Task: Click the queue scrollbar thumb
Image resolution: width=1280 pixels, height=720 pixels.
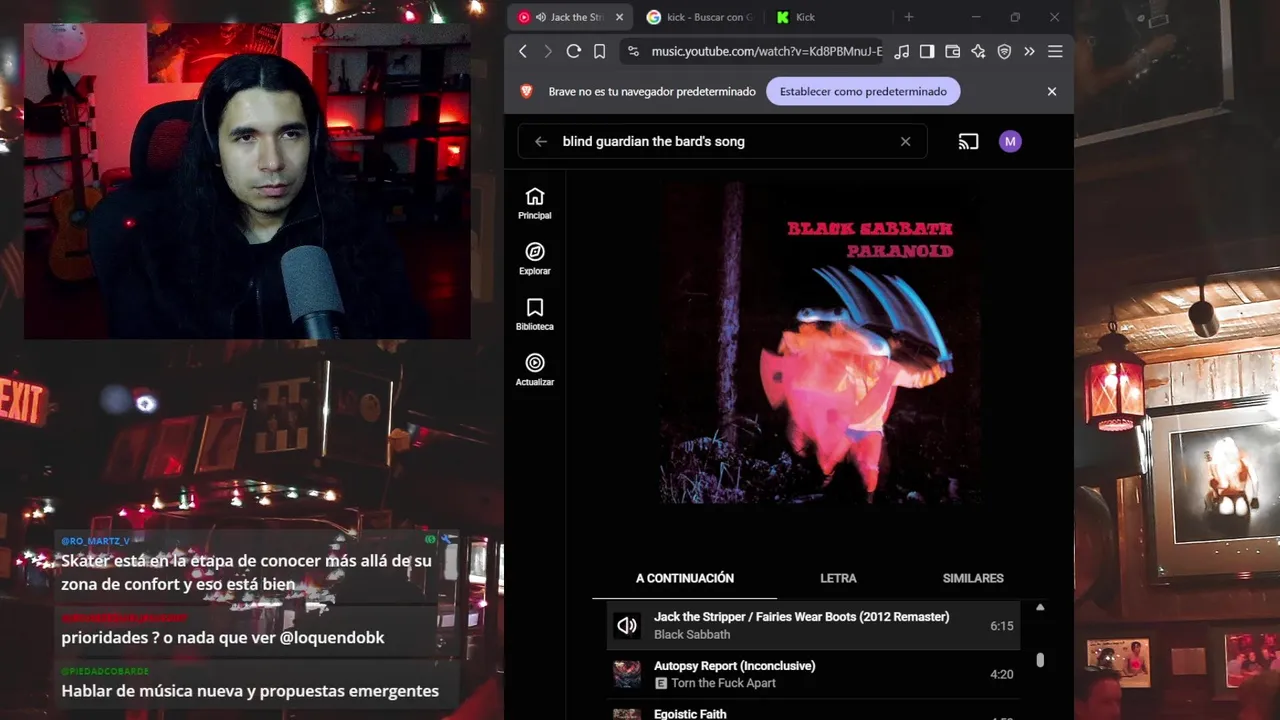Action: 1040,660
